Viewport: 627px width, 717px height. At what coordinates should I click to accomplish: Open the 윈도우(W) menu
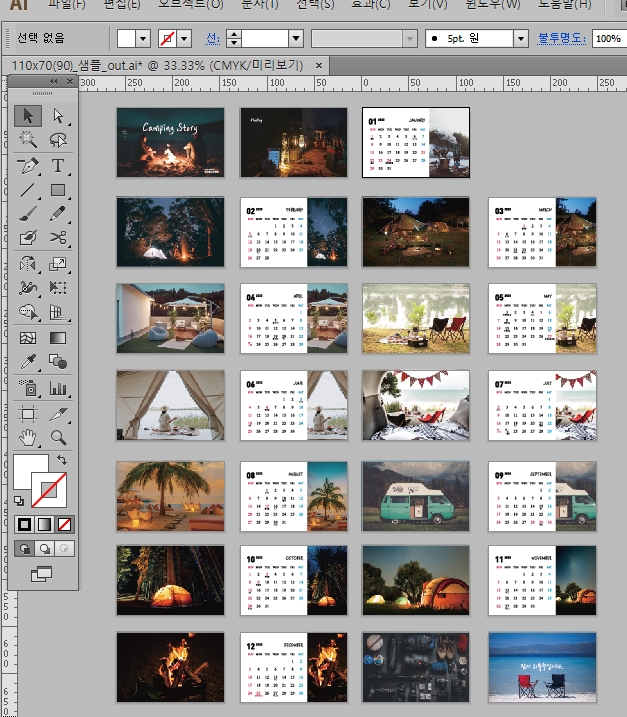point(493,5)
